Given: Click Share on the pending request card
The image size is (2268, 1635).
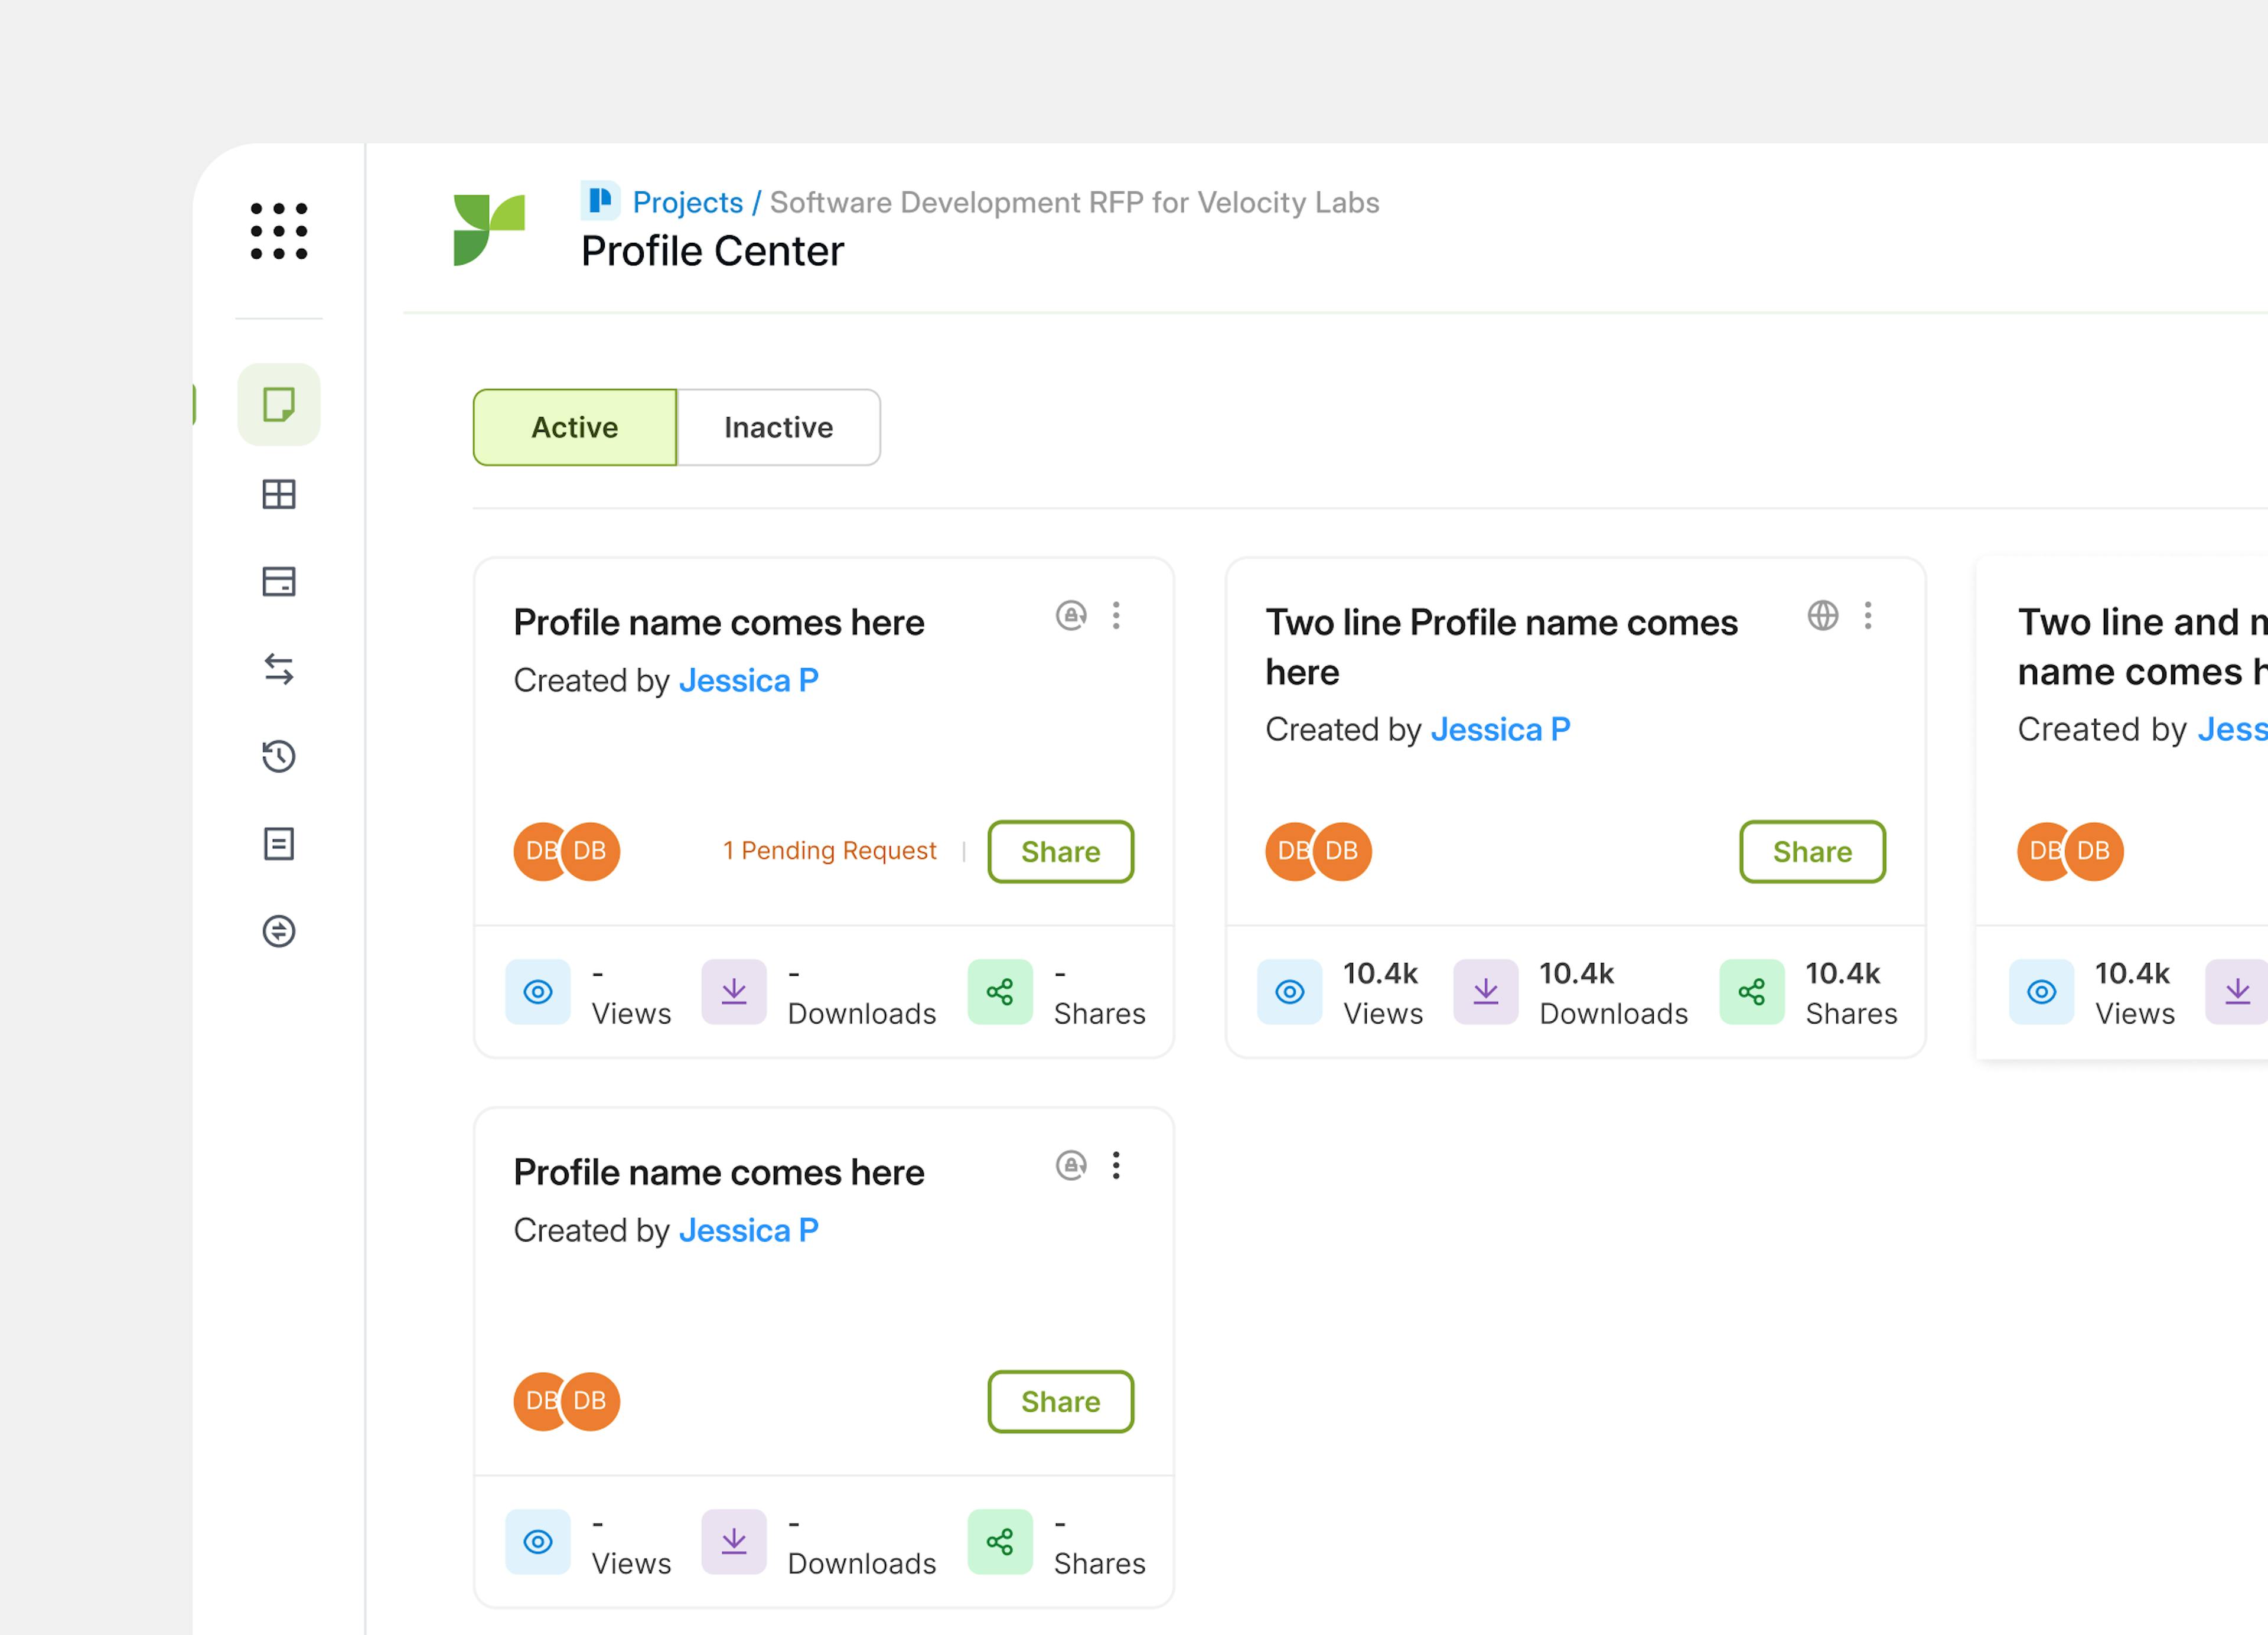Looking at the screenshot, I should tap(1060, 851).
